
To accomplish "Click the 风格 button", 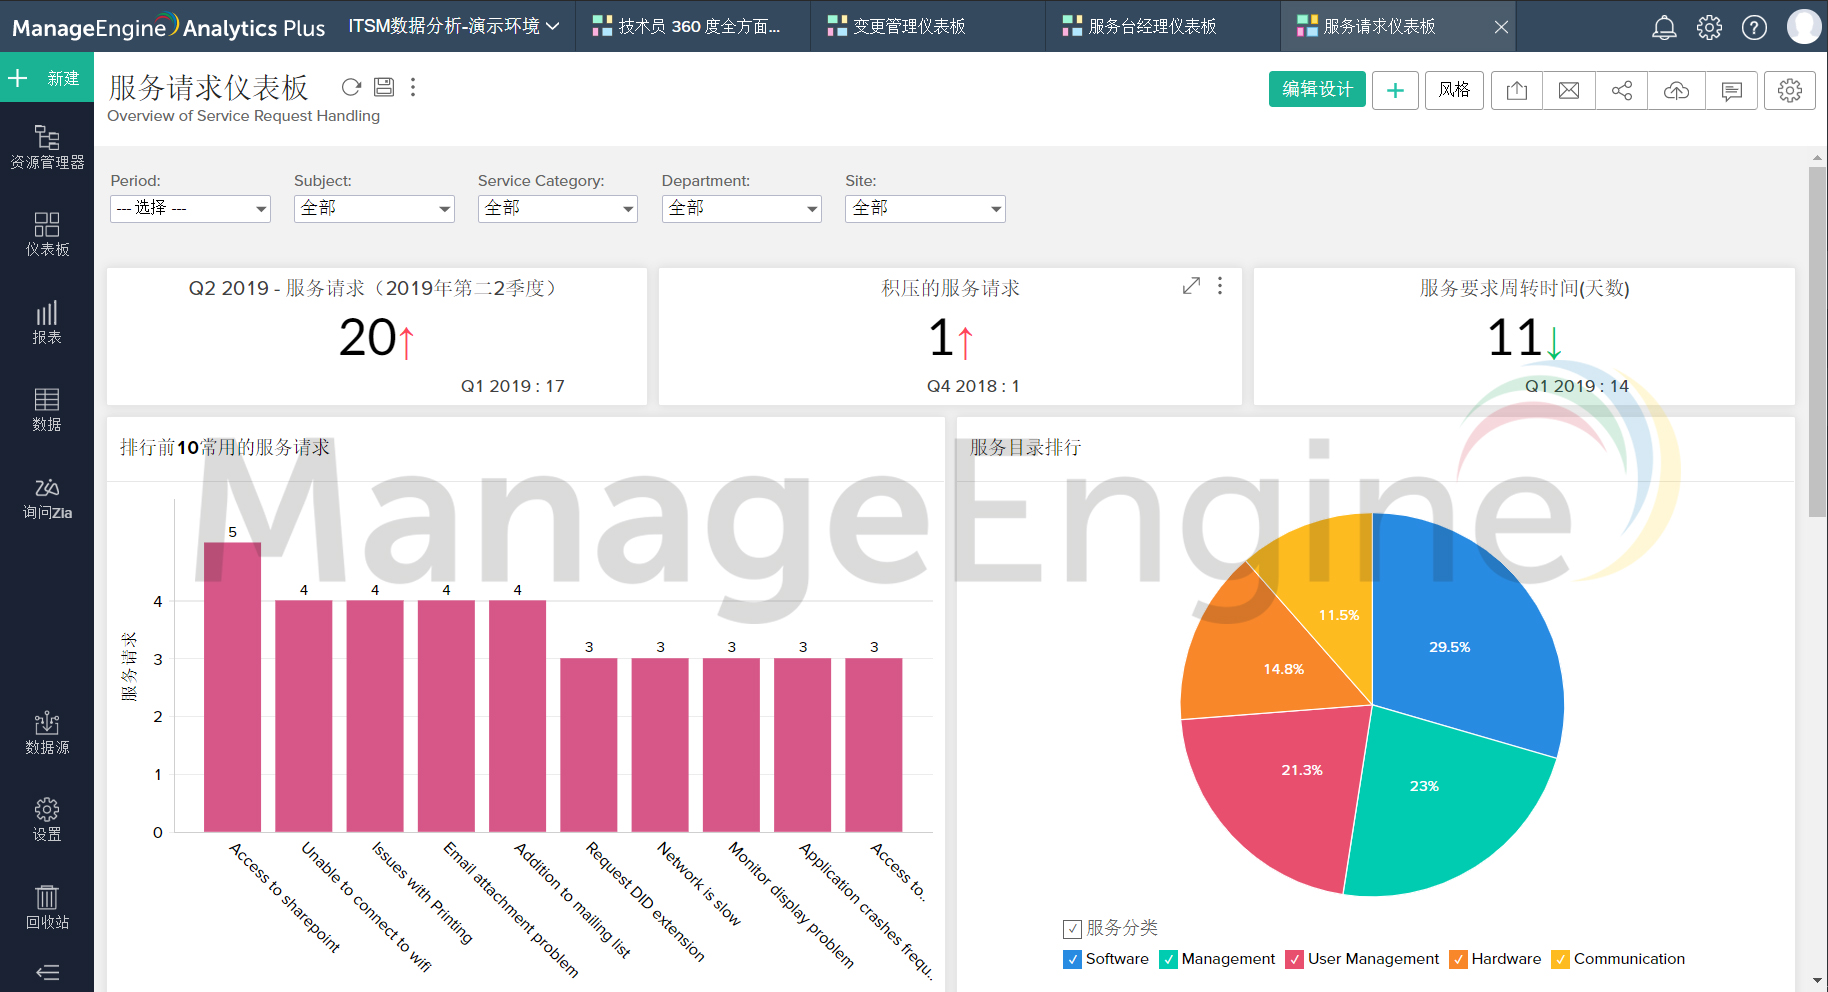I will (1454, 90).
